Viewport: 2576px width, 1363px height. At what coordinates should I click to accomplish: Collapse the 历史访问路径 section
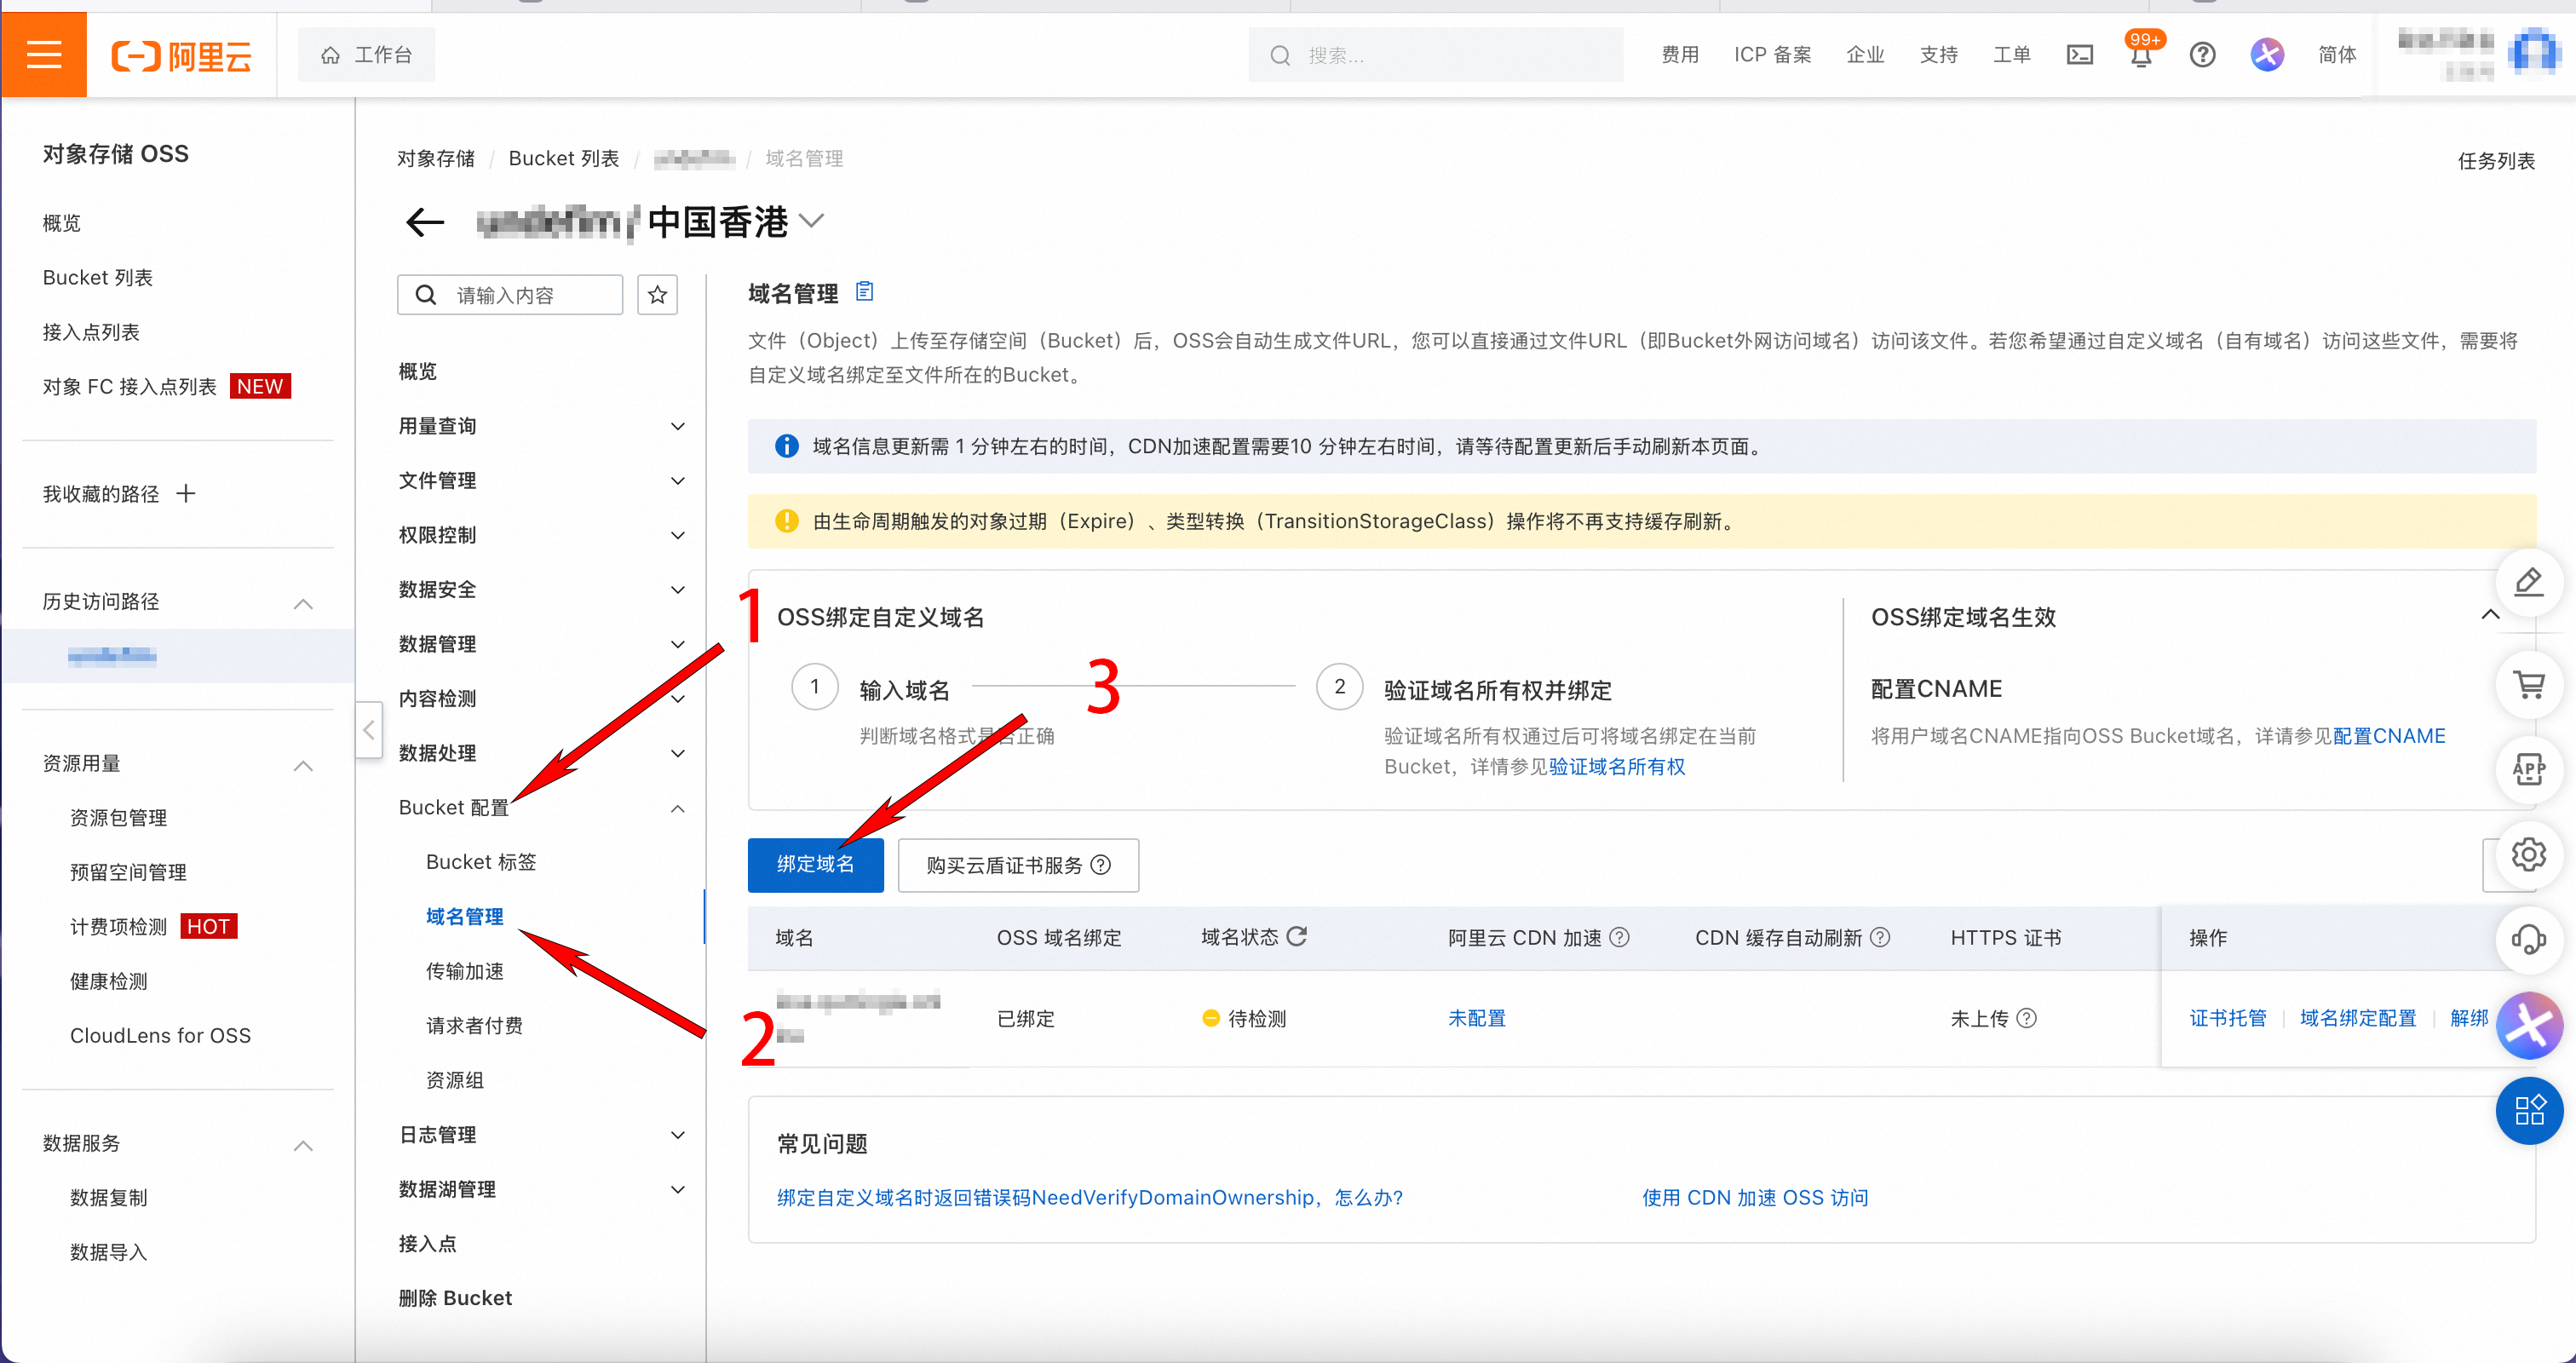303,603
